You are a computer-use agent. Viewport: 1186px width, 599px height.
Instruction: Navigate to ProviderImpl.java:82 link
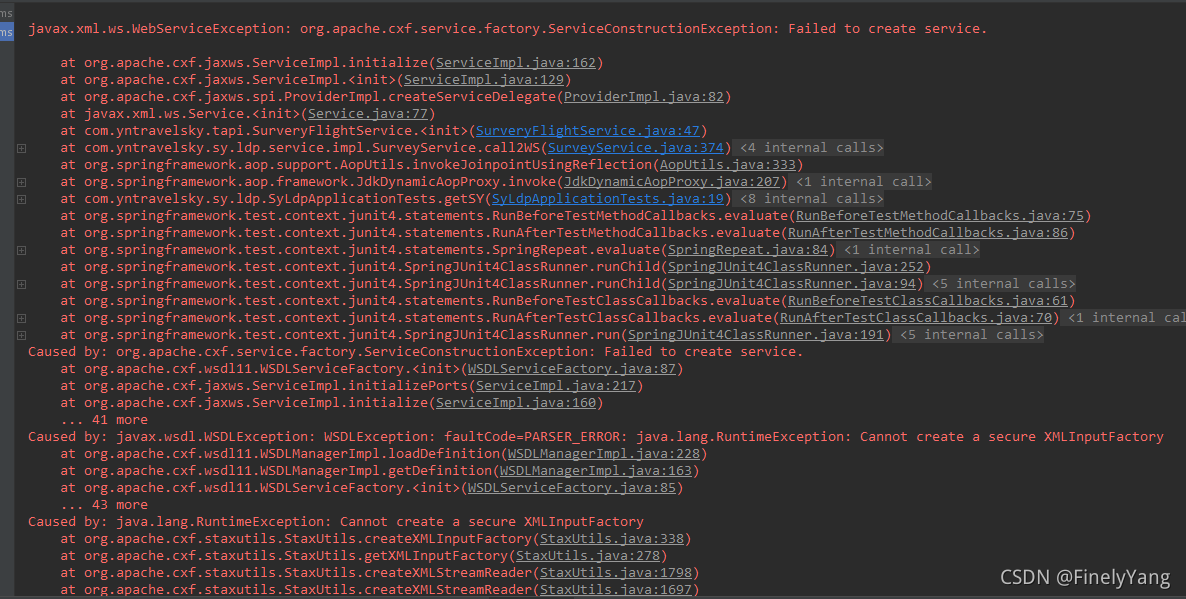pyautogui.click(x=645, y=97)
